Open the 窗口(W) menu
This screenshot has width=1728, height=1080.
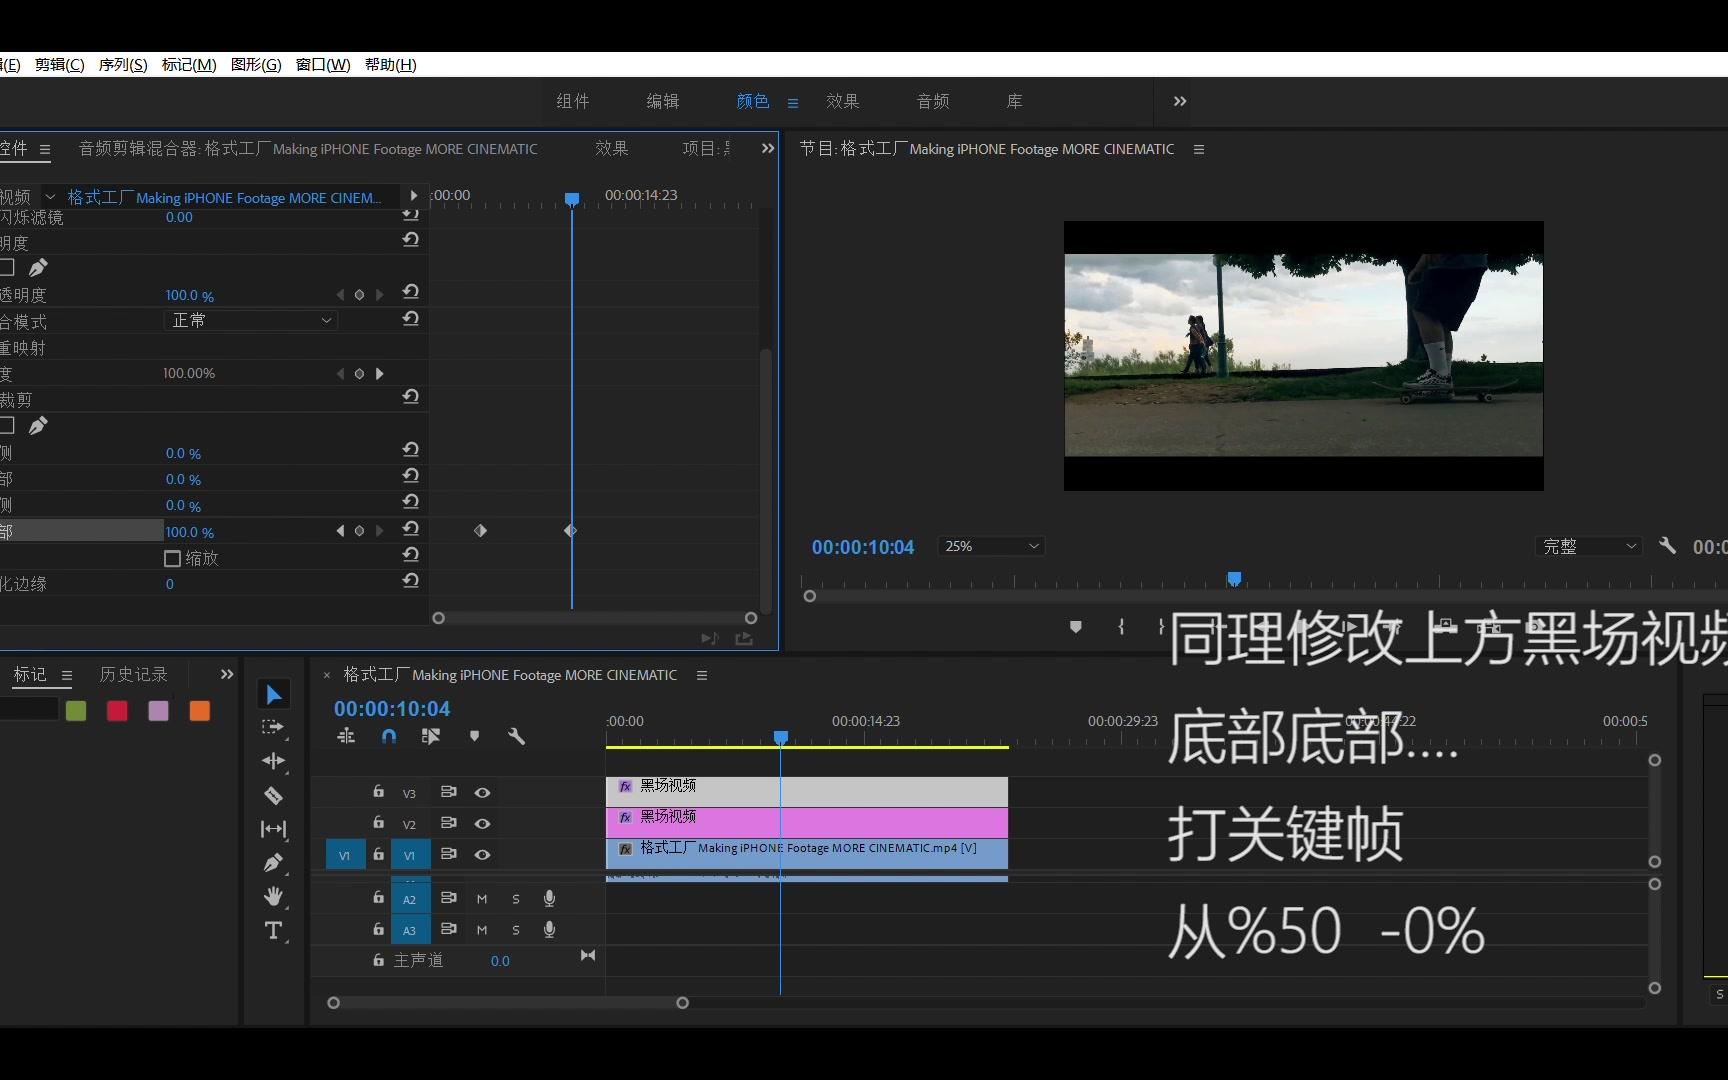(322, 65)
